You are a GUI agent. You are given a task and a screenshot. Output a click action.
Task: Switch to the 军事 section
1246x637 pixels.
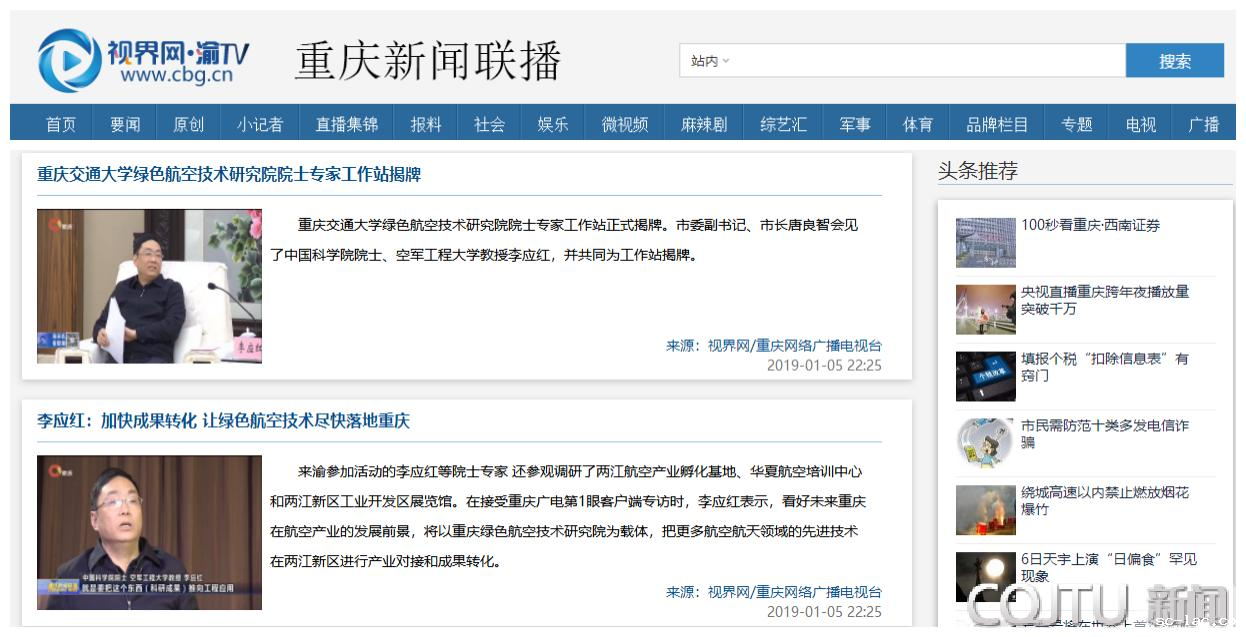pyautogui.click(x=854, y=124)
